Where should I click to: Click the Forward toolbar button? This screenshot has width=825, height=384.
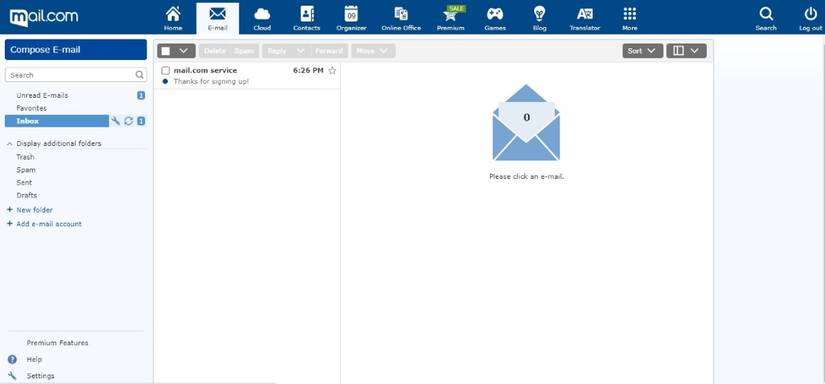329,51
